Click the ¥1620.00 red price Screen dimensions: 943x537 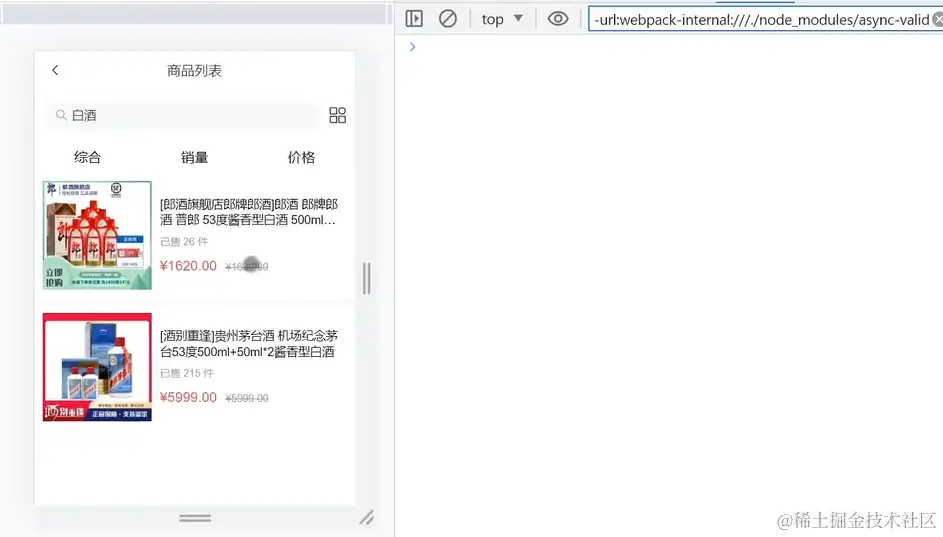188,266
